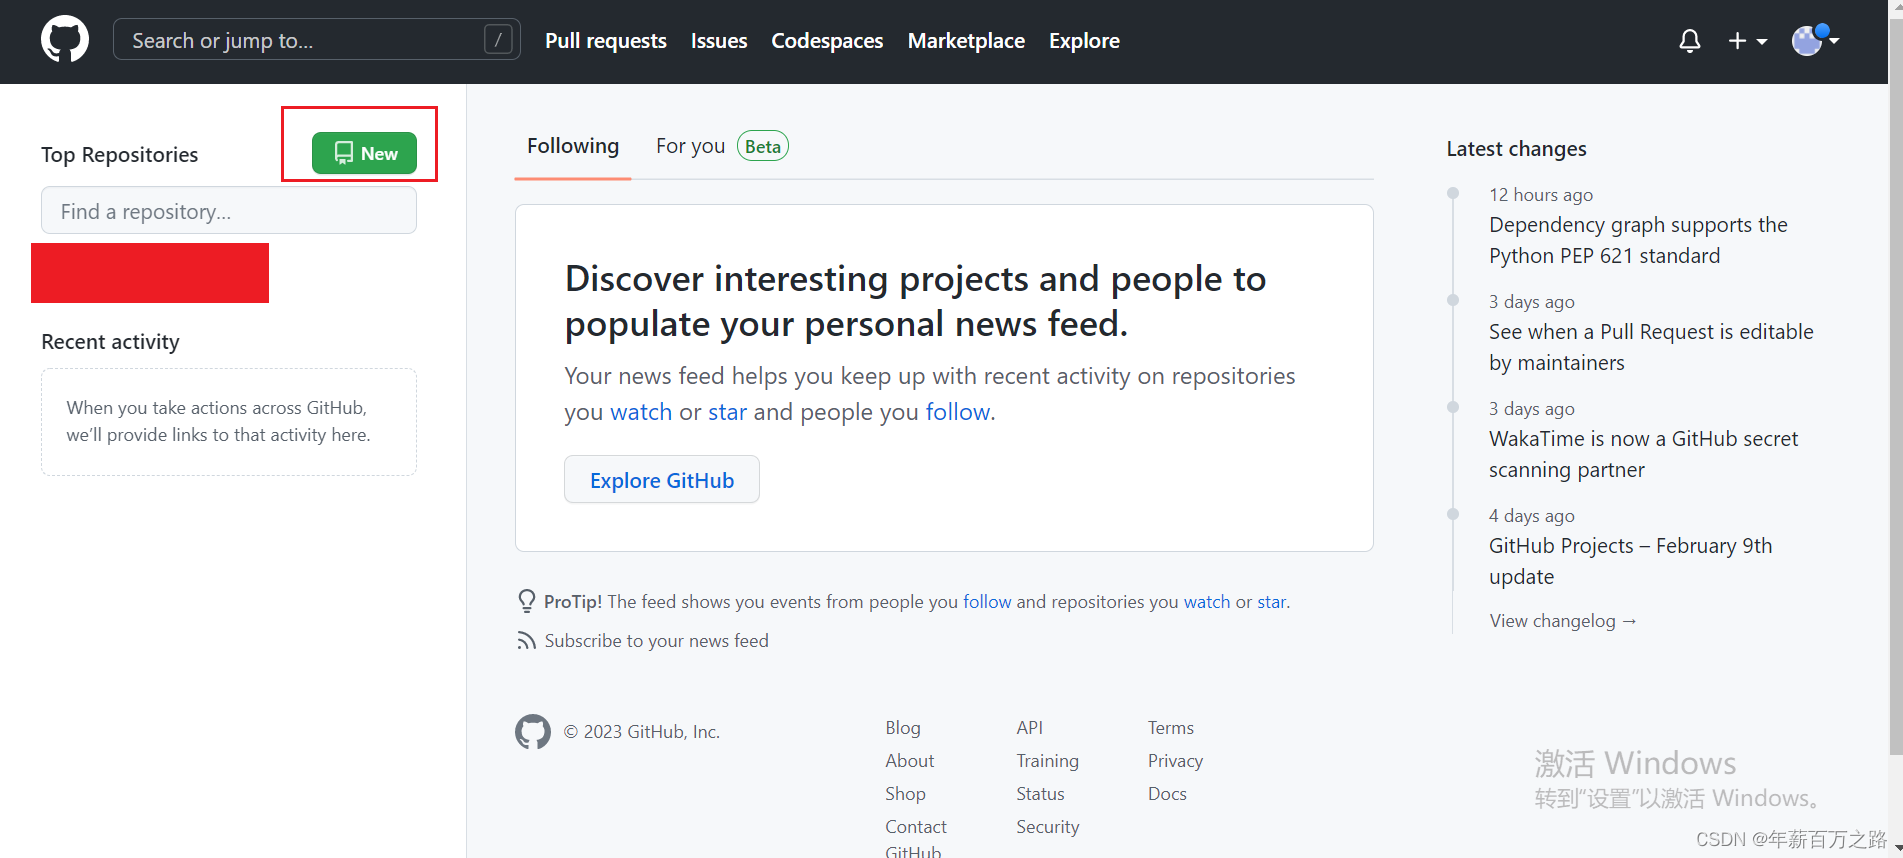Create a new repository with New button
1903x858 pixels.
point(364,153)
